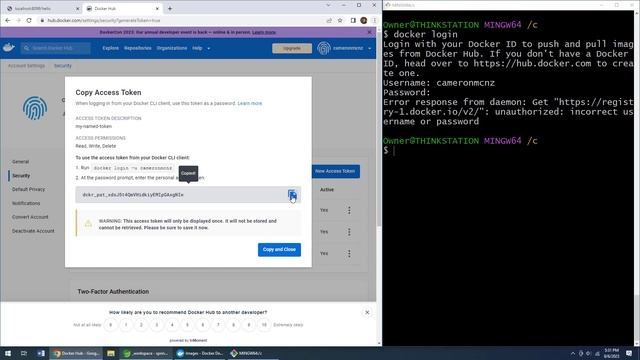Open the Chrome three-dot menu
This screenshot has width=640, height=360.
pos(374,20)
